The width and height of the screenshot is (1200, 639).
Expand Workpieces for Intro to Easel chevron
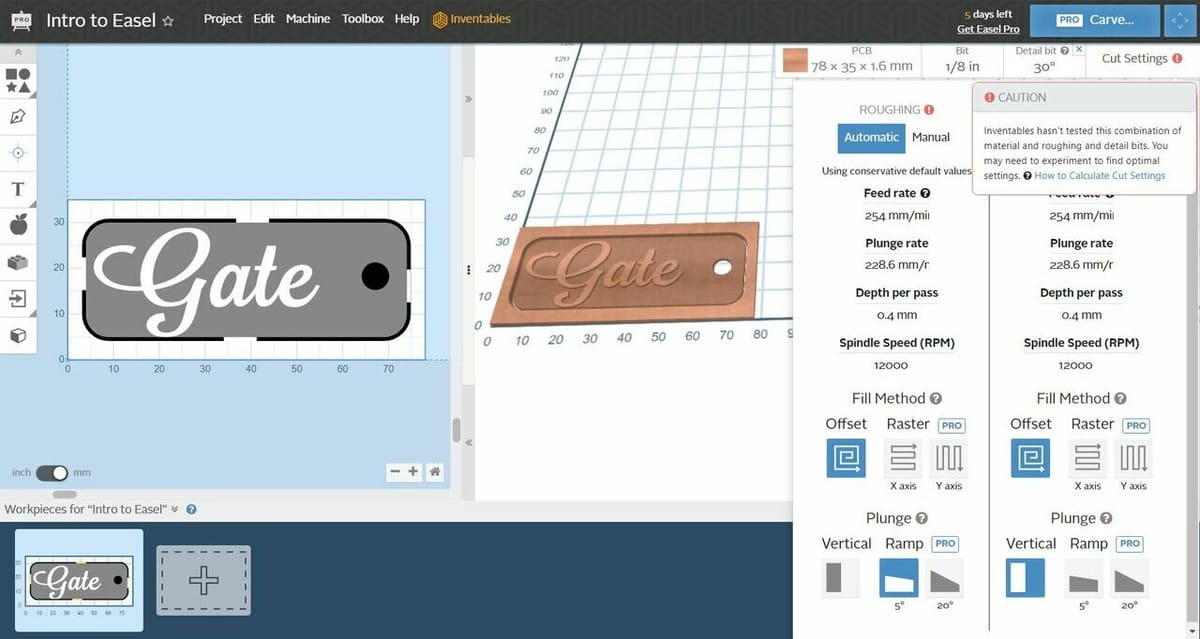(x=175, y=509)
